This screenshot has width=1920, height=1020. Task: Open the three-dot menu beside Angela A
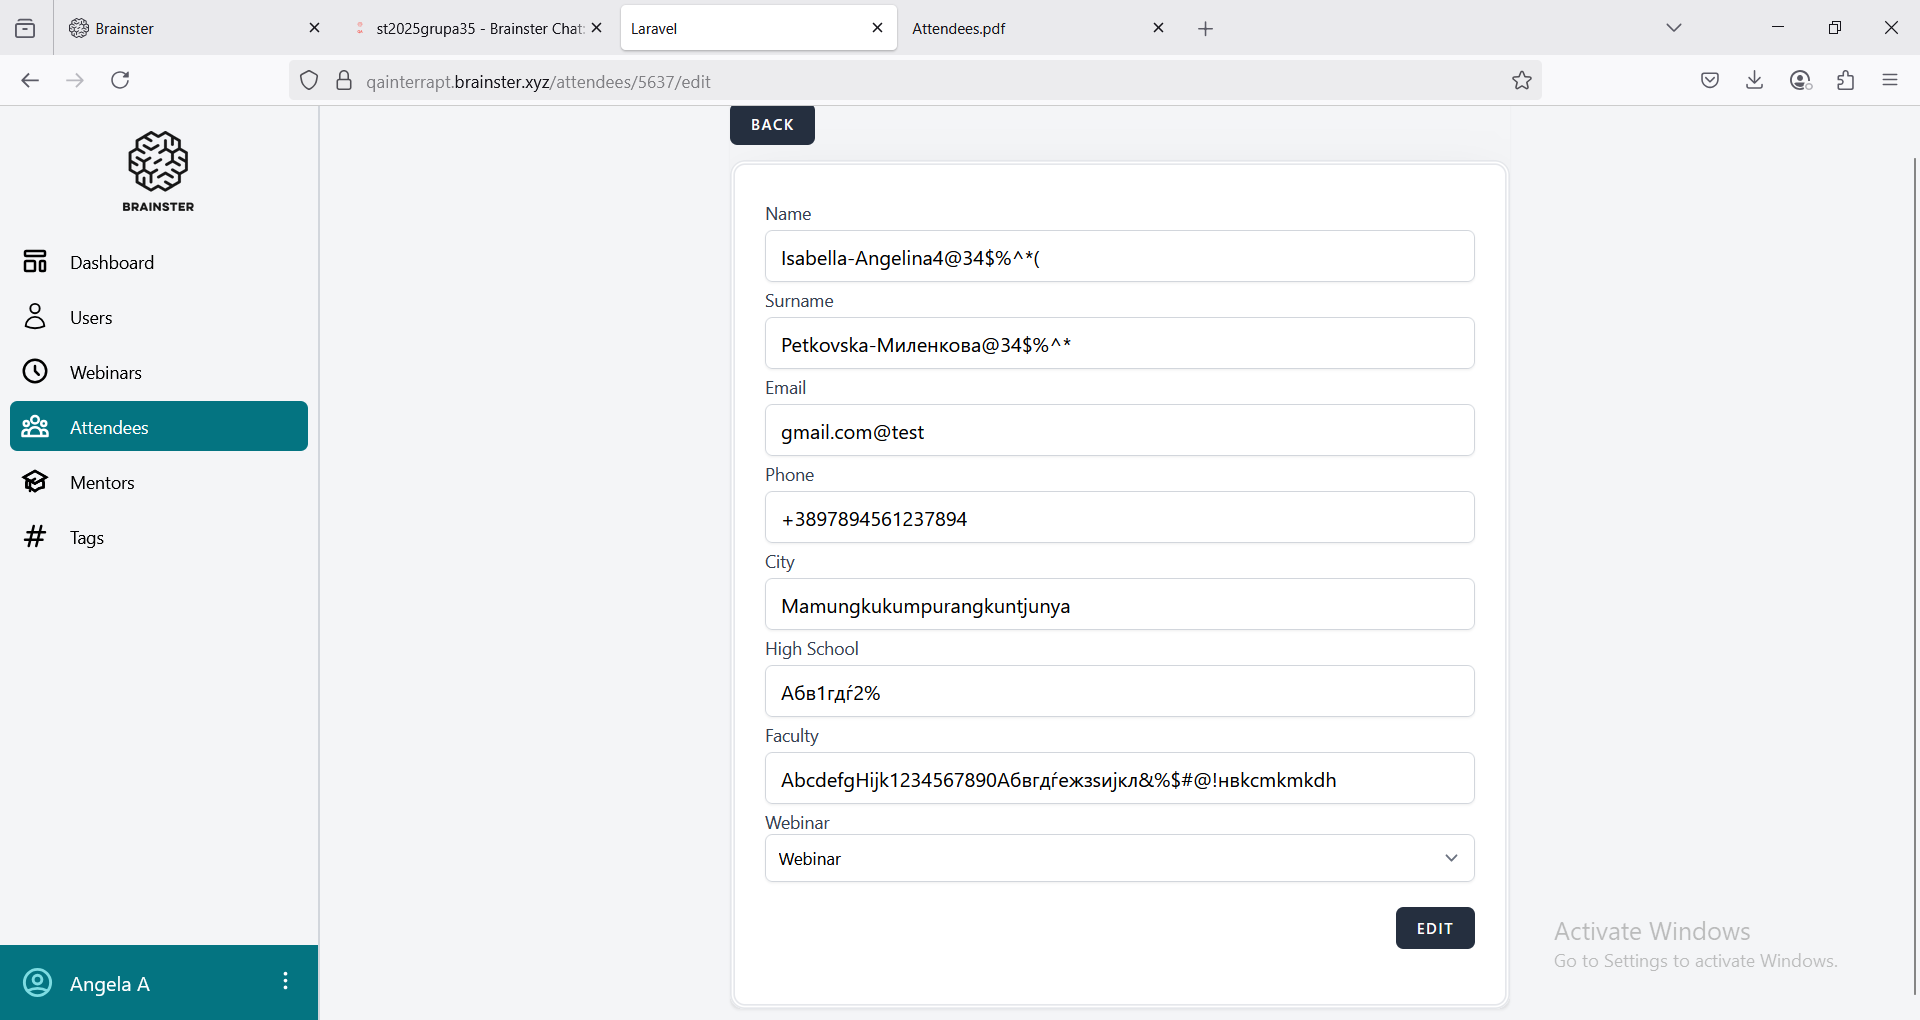point(285,981)
